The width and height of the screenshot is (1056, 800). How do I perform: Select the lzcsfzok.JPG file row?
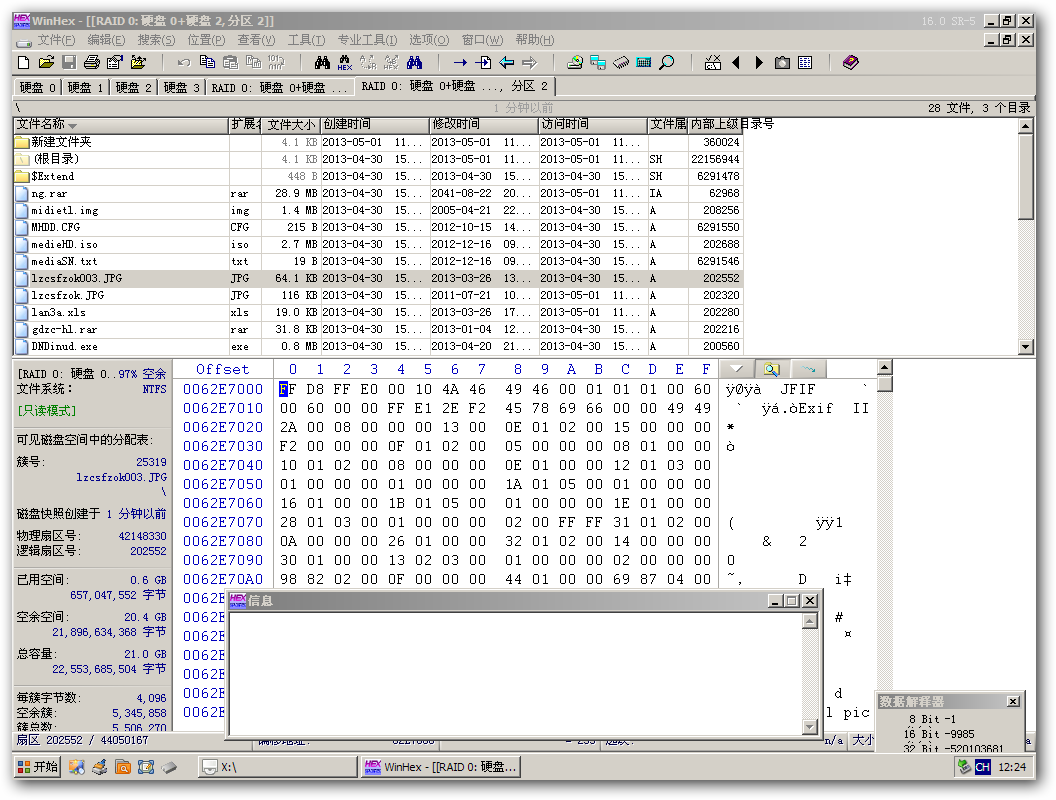pos(378,295)
